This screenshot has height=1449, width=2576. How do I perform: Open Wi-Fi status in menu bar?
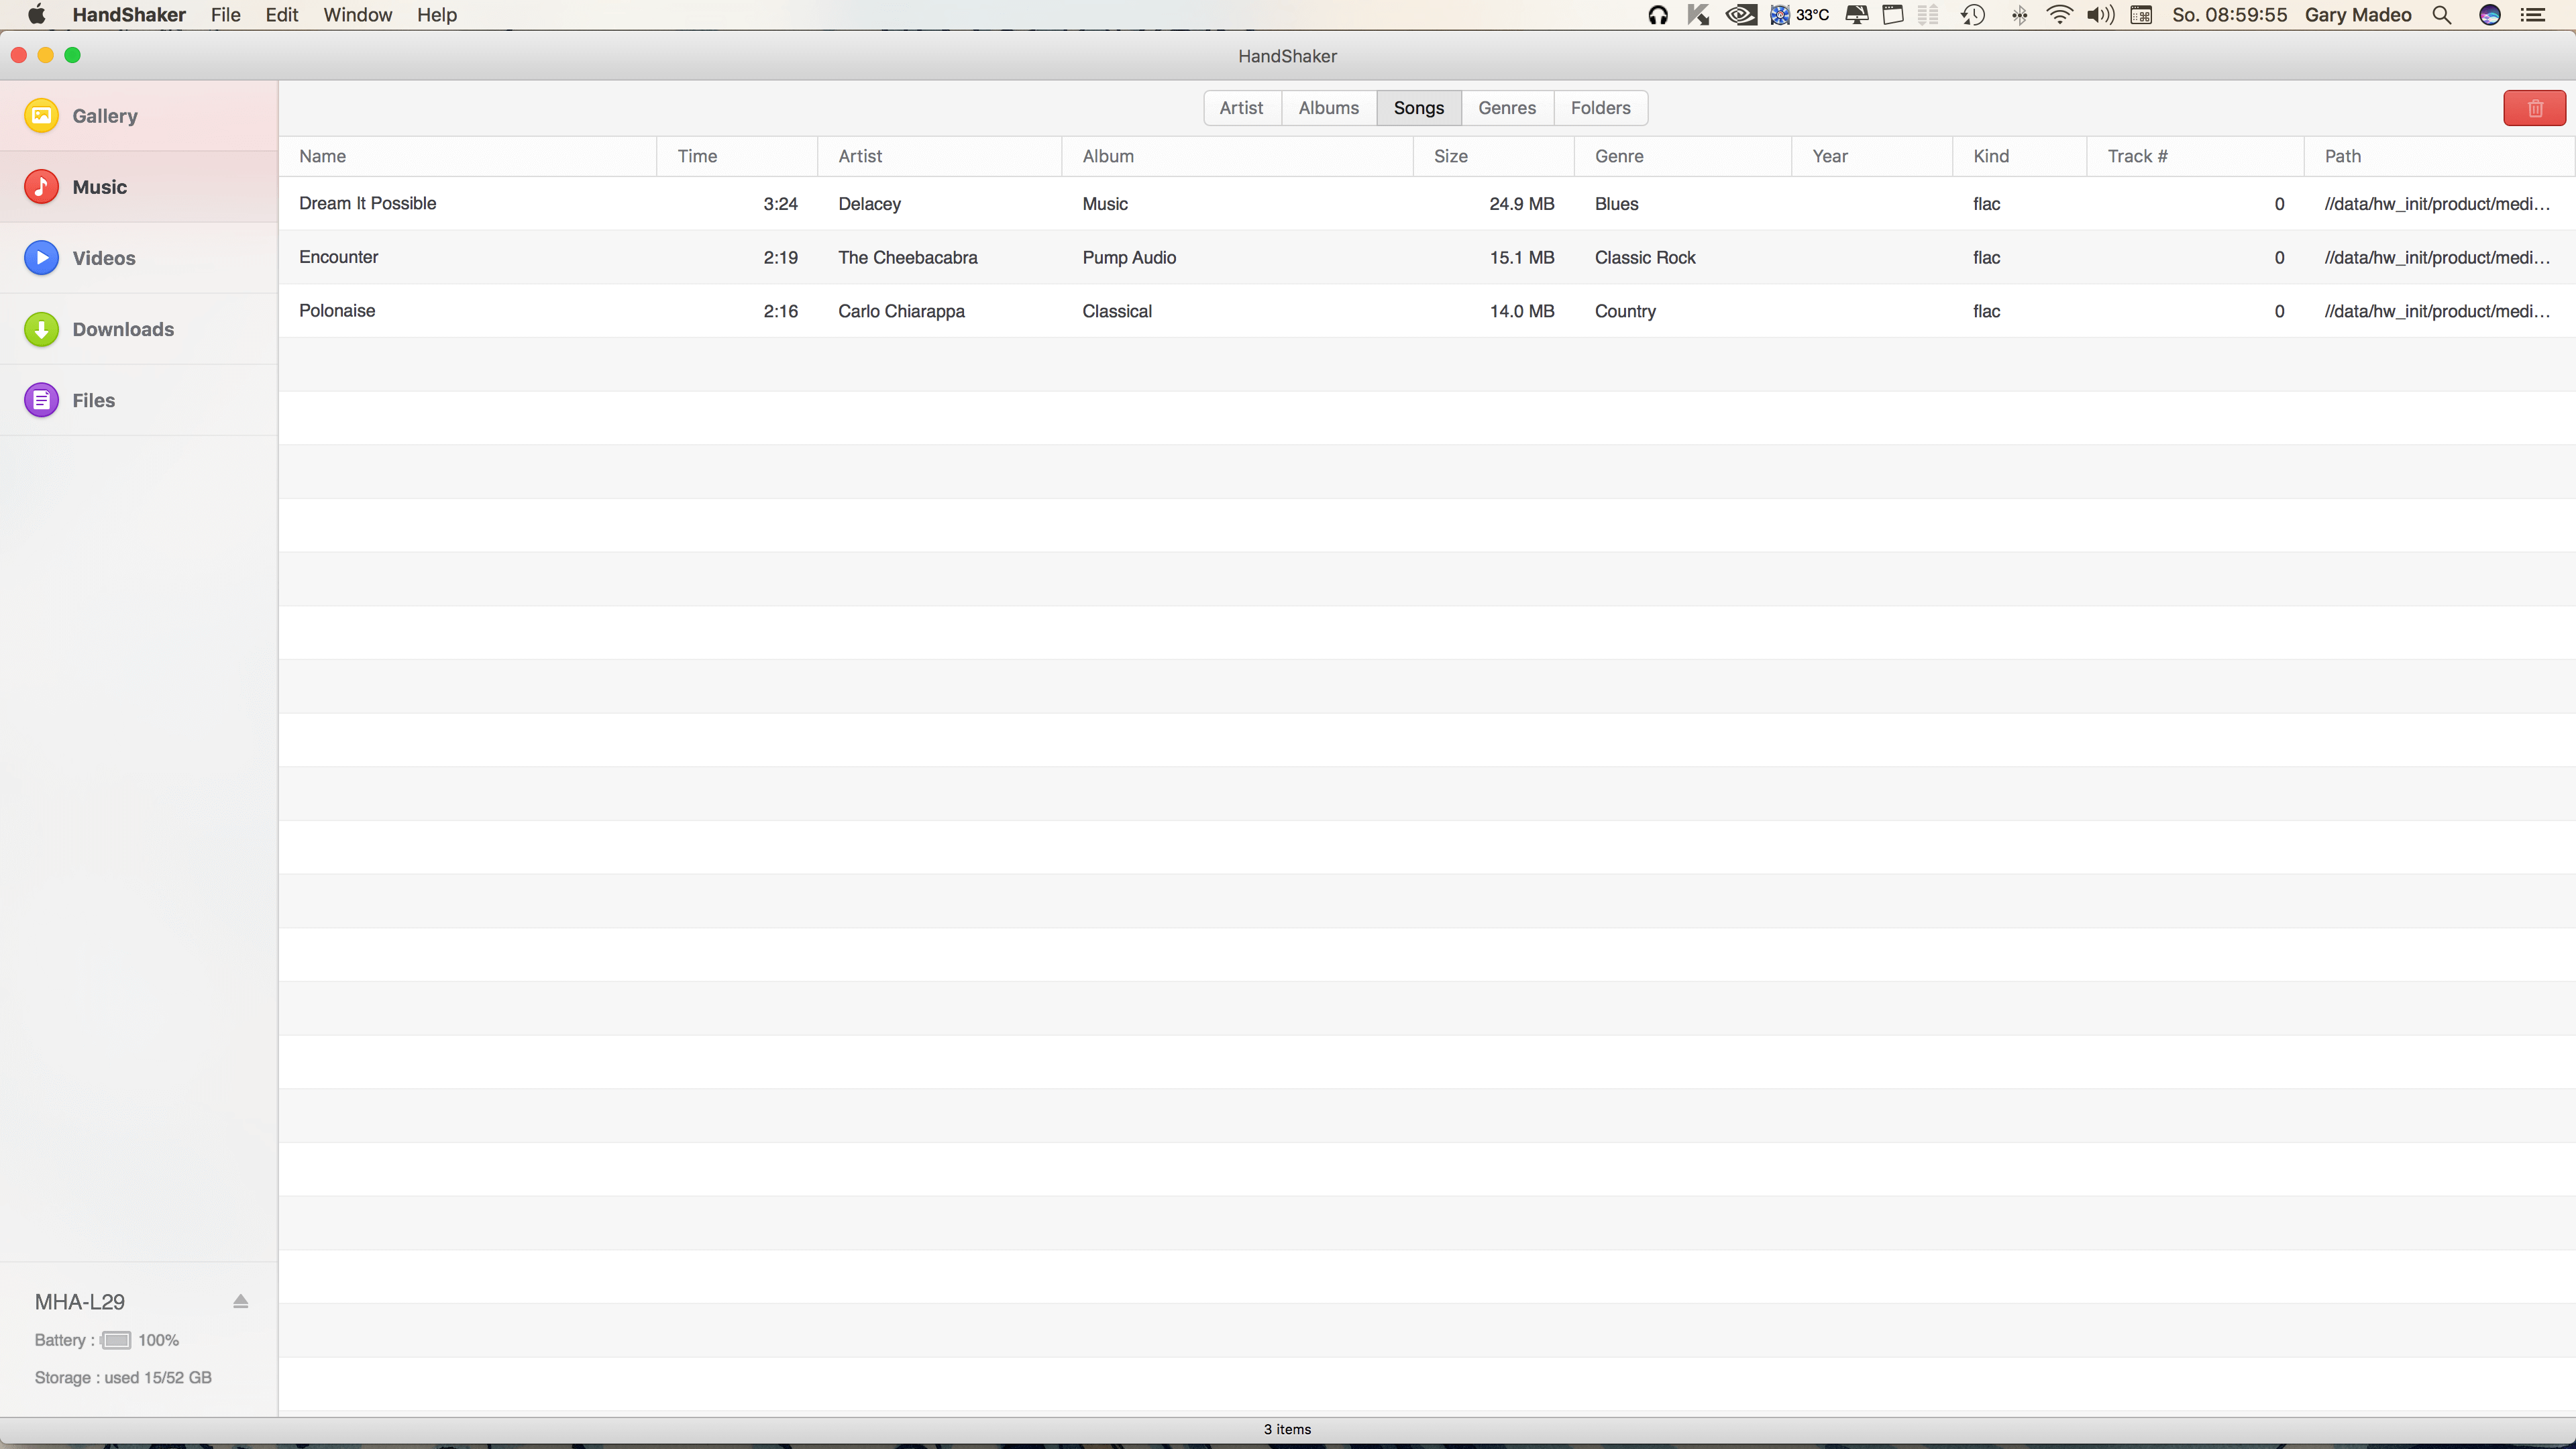[x=2059, y=15]
